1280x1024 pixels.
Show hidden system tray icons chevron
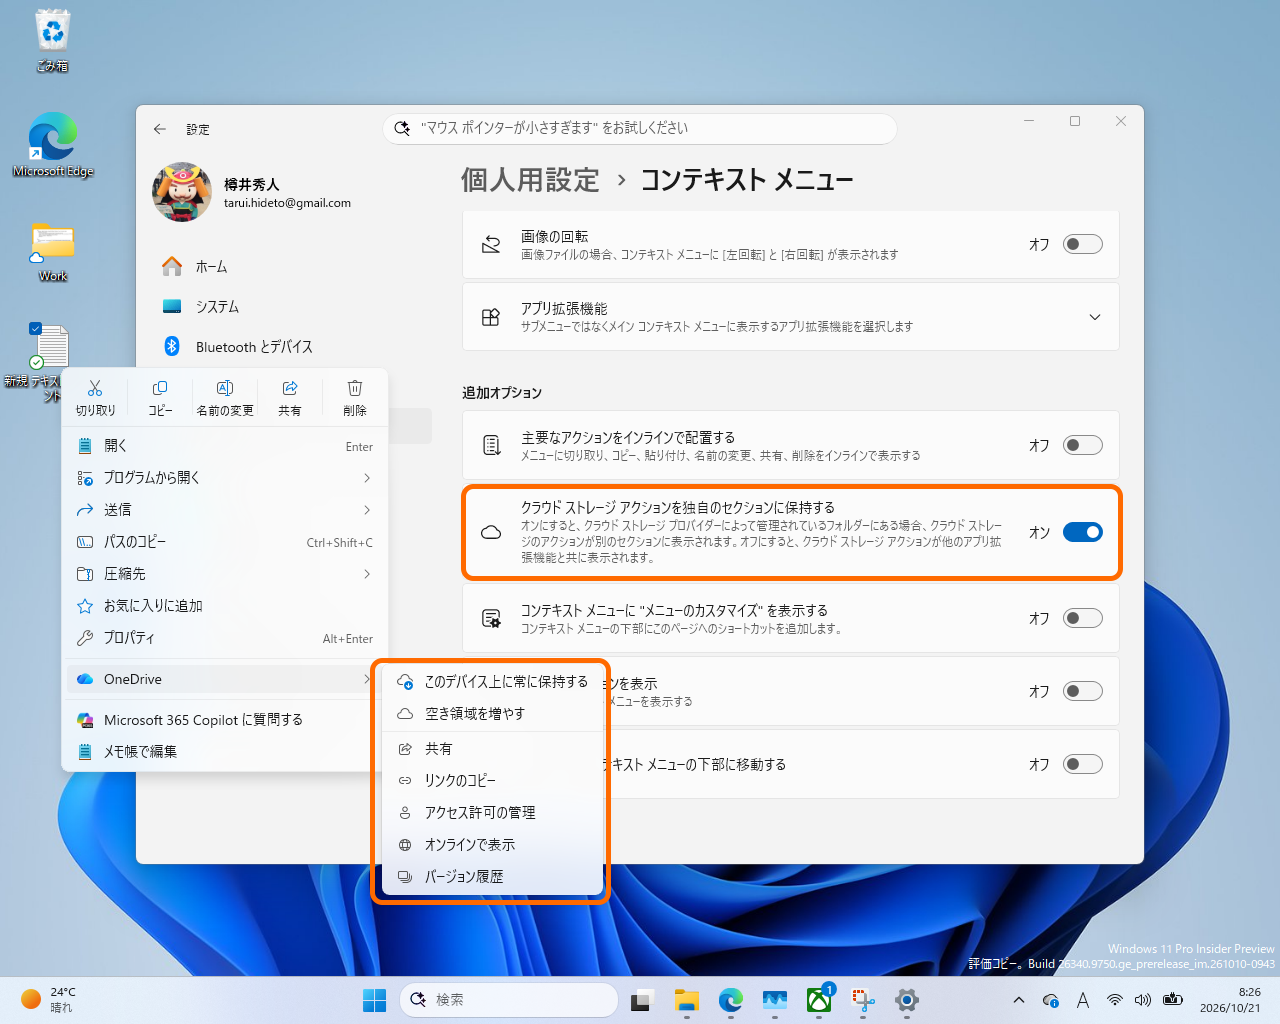tap(1018, 1000)
